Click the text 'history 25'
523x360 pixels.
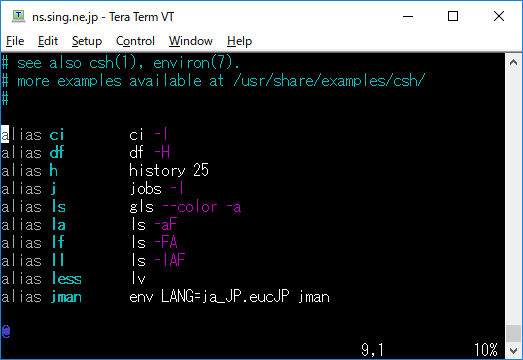[169, 171]
